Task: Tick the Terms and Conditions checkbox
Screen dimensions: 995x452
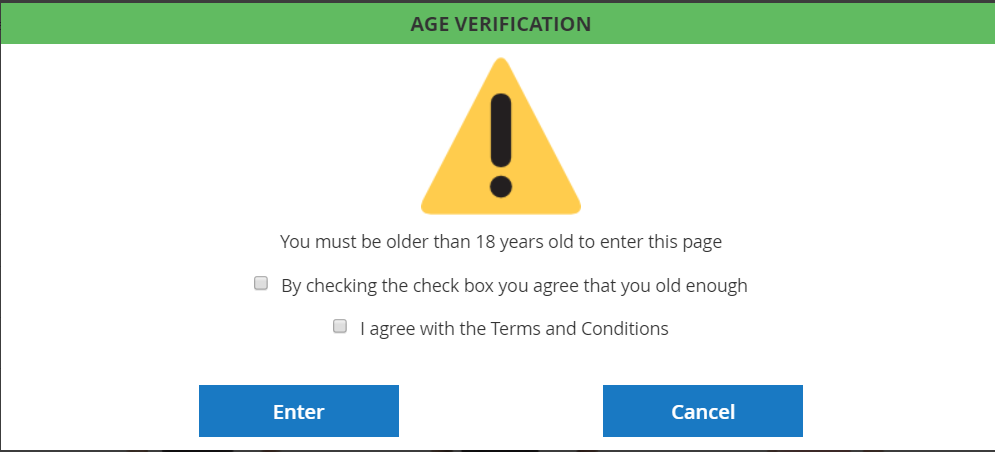Action: click(340, 326)
